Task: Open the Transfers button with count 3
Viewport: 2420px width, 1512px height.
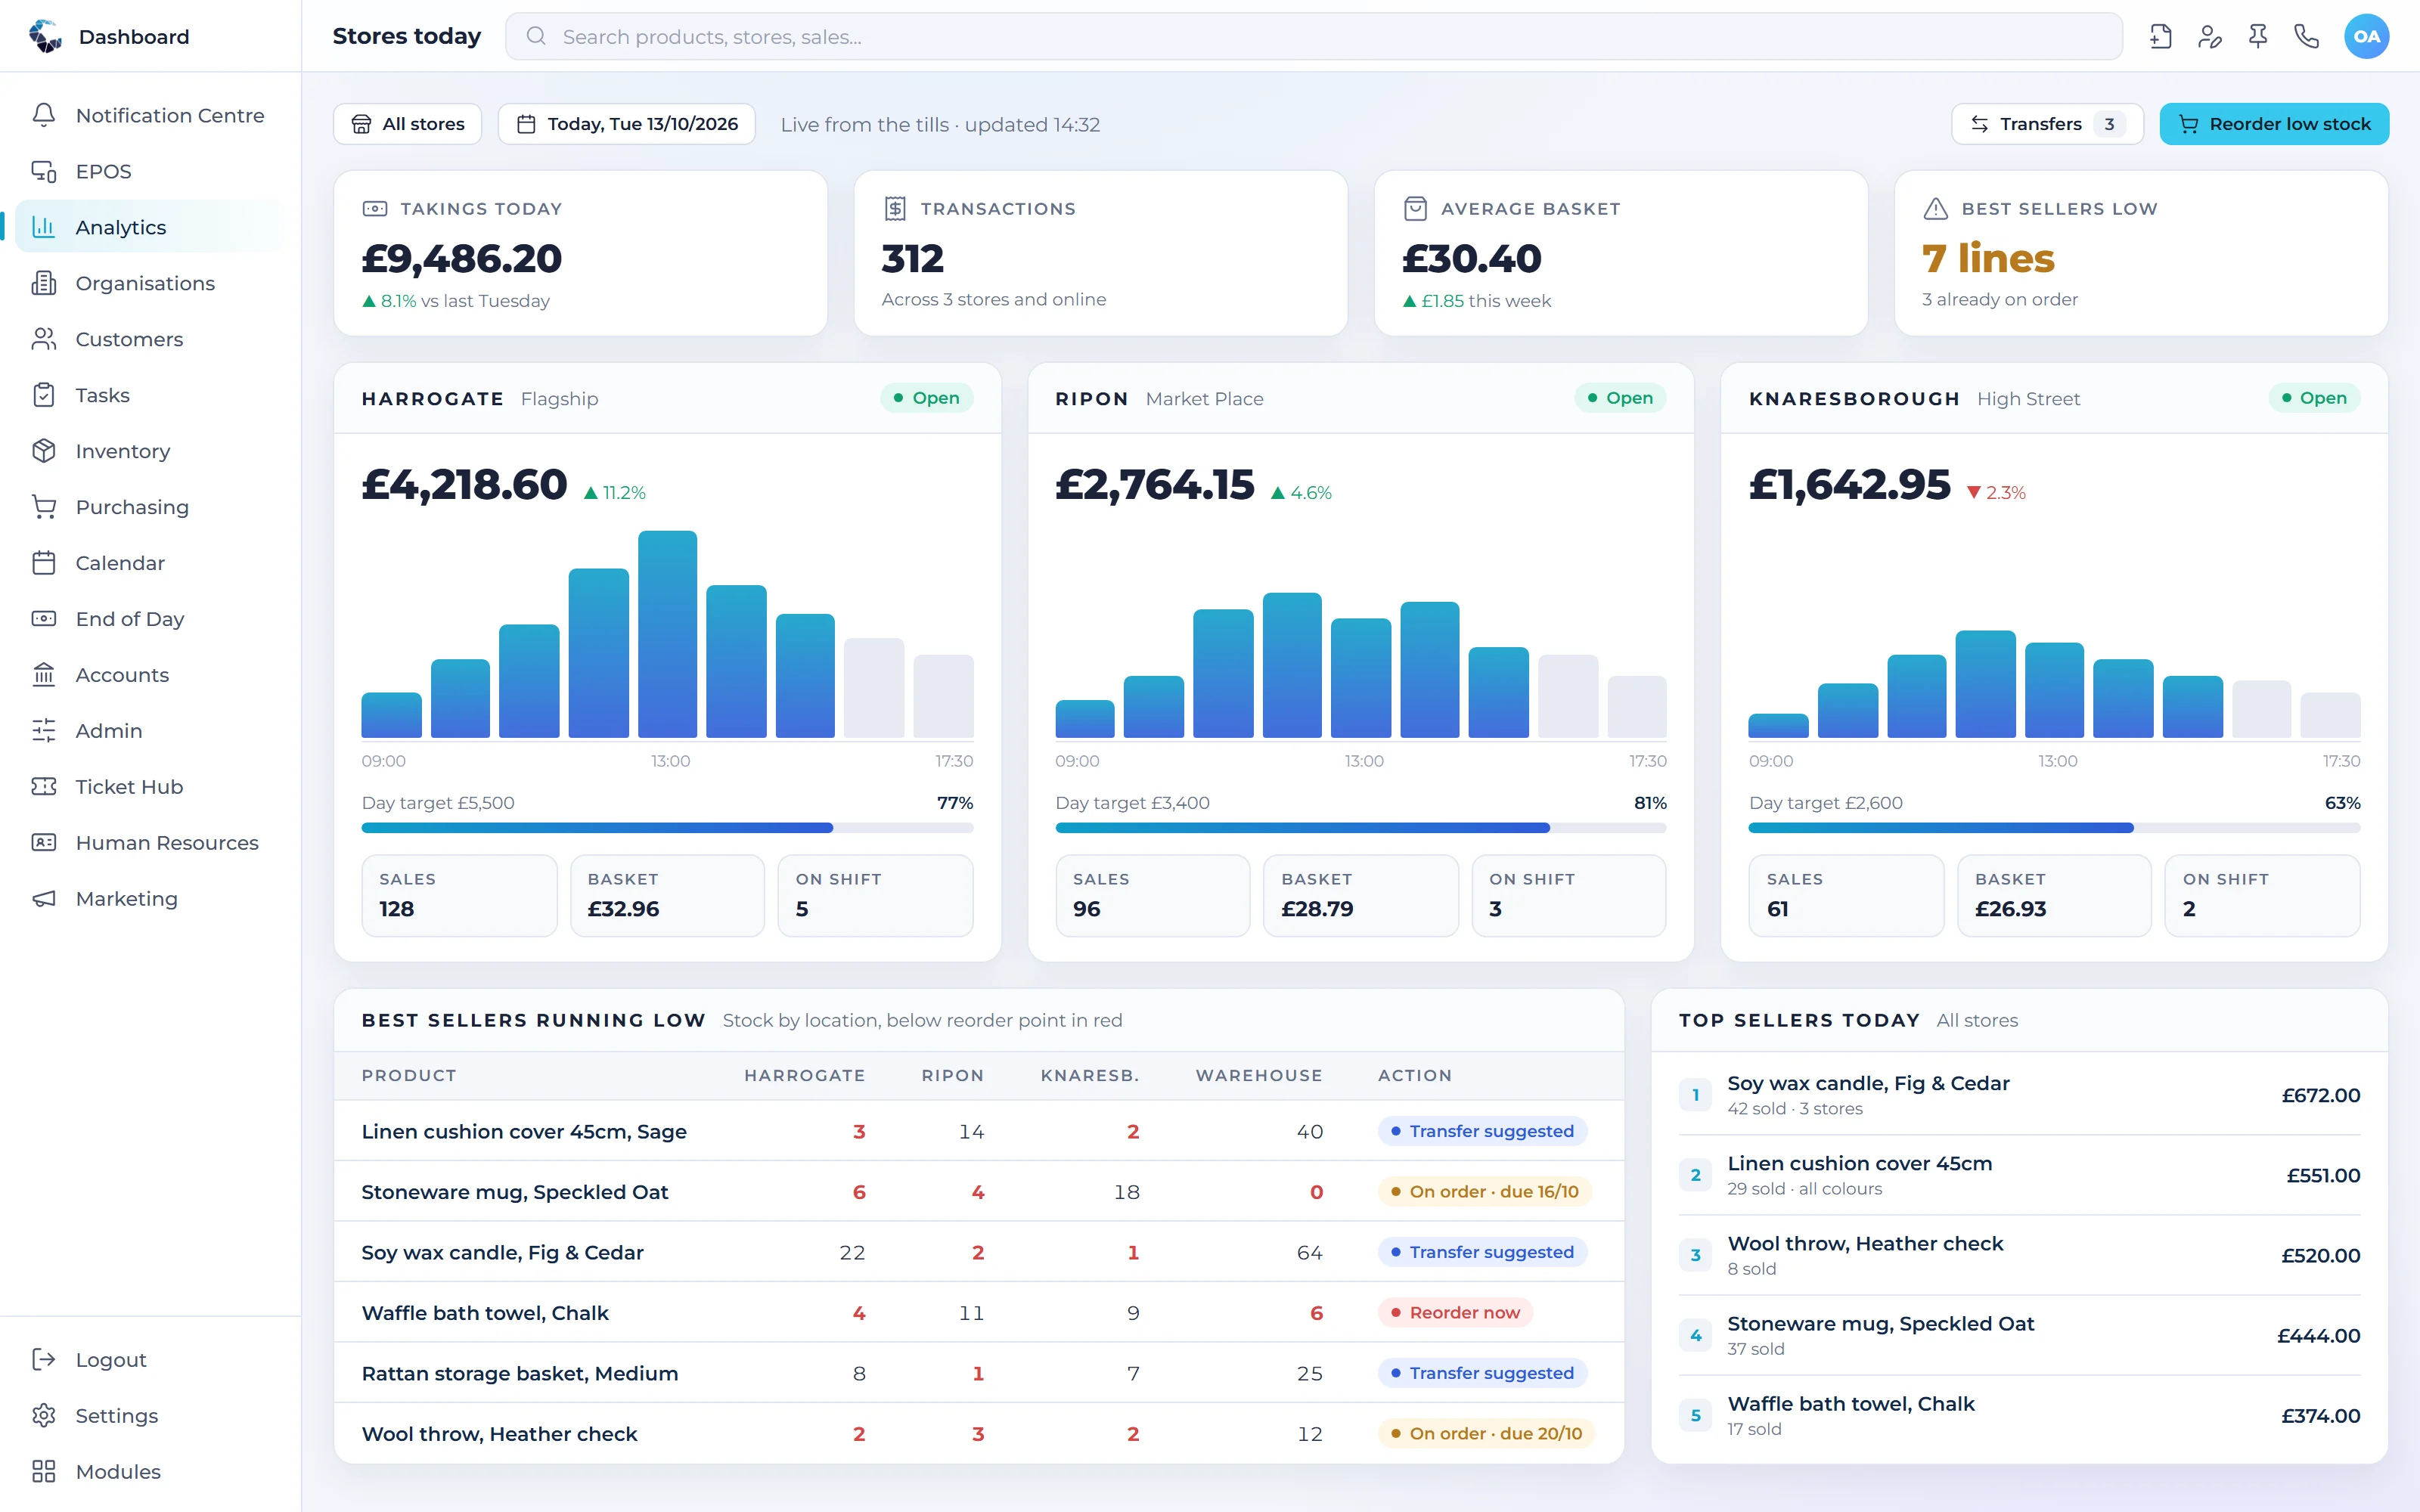Action: tap(2047, 124)
